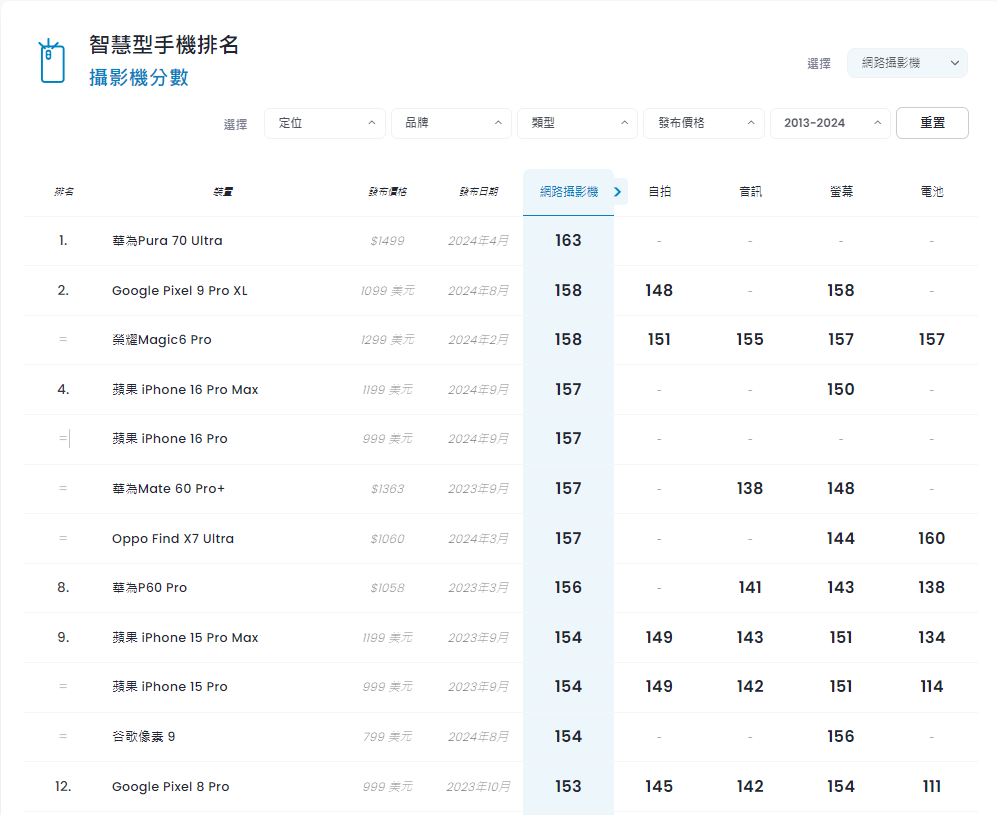Sort by 發布日期 column header
Screen dimensions: 997x815
(478, 191)
